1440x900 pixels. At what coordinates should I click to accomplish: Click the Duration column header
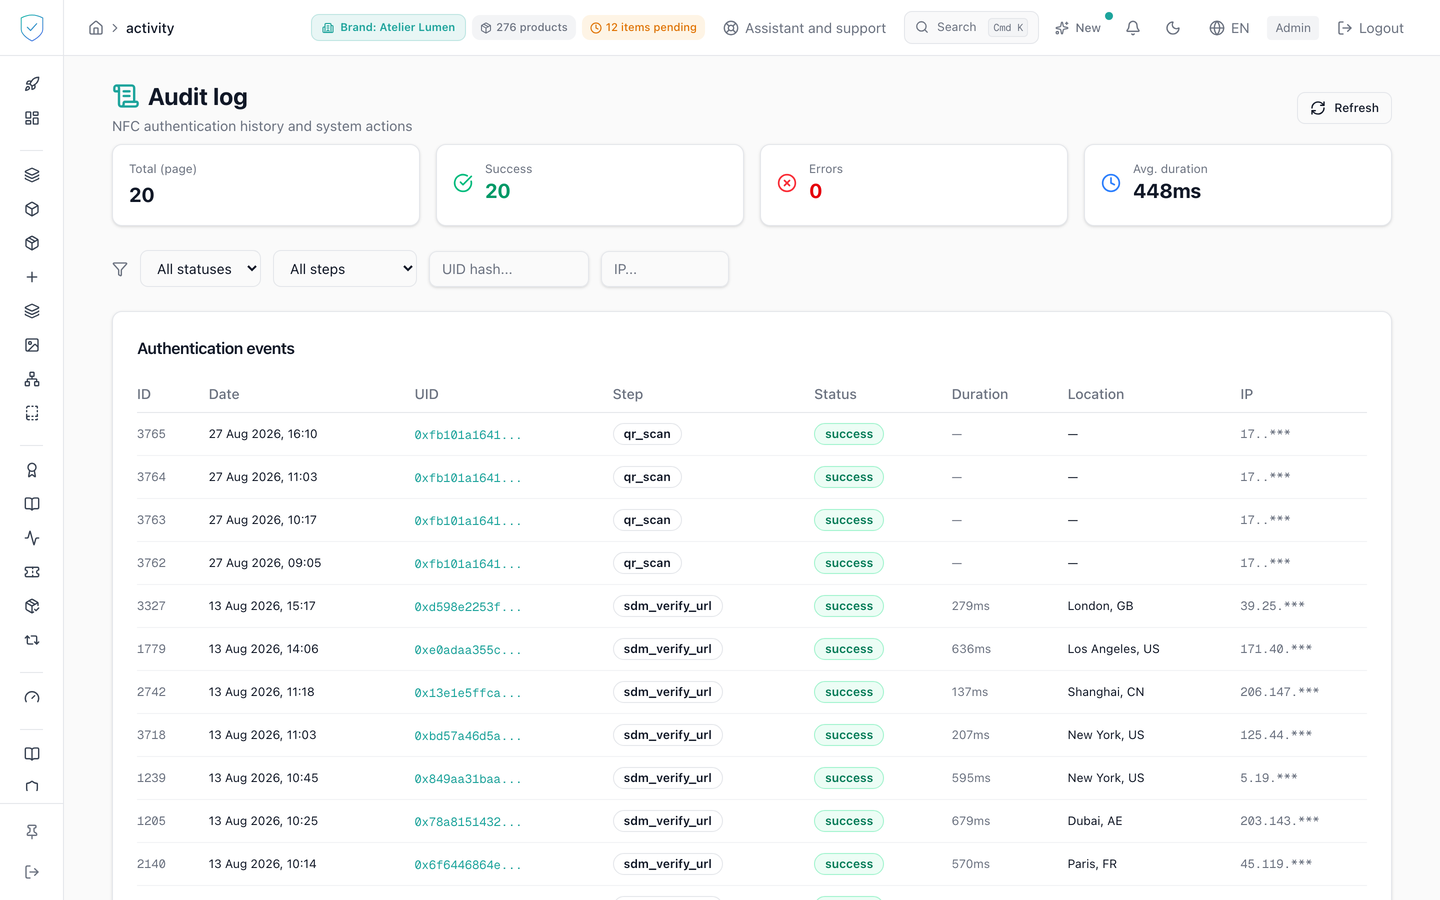click(980, 394)
